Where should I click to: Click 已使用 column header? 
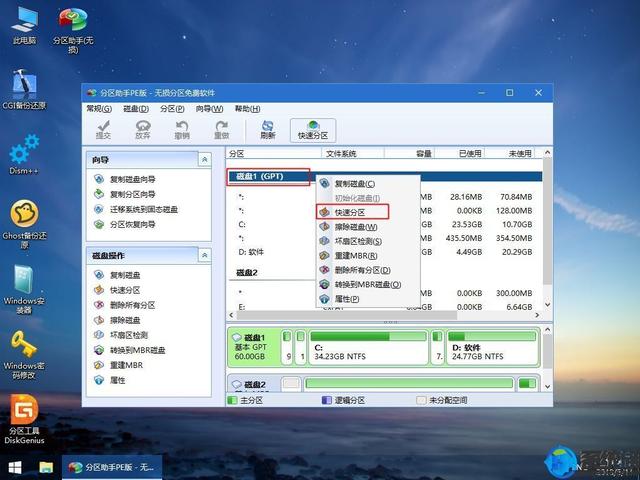tap(460, 153)
